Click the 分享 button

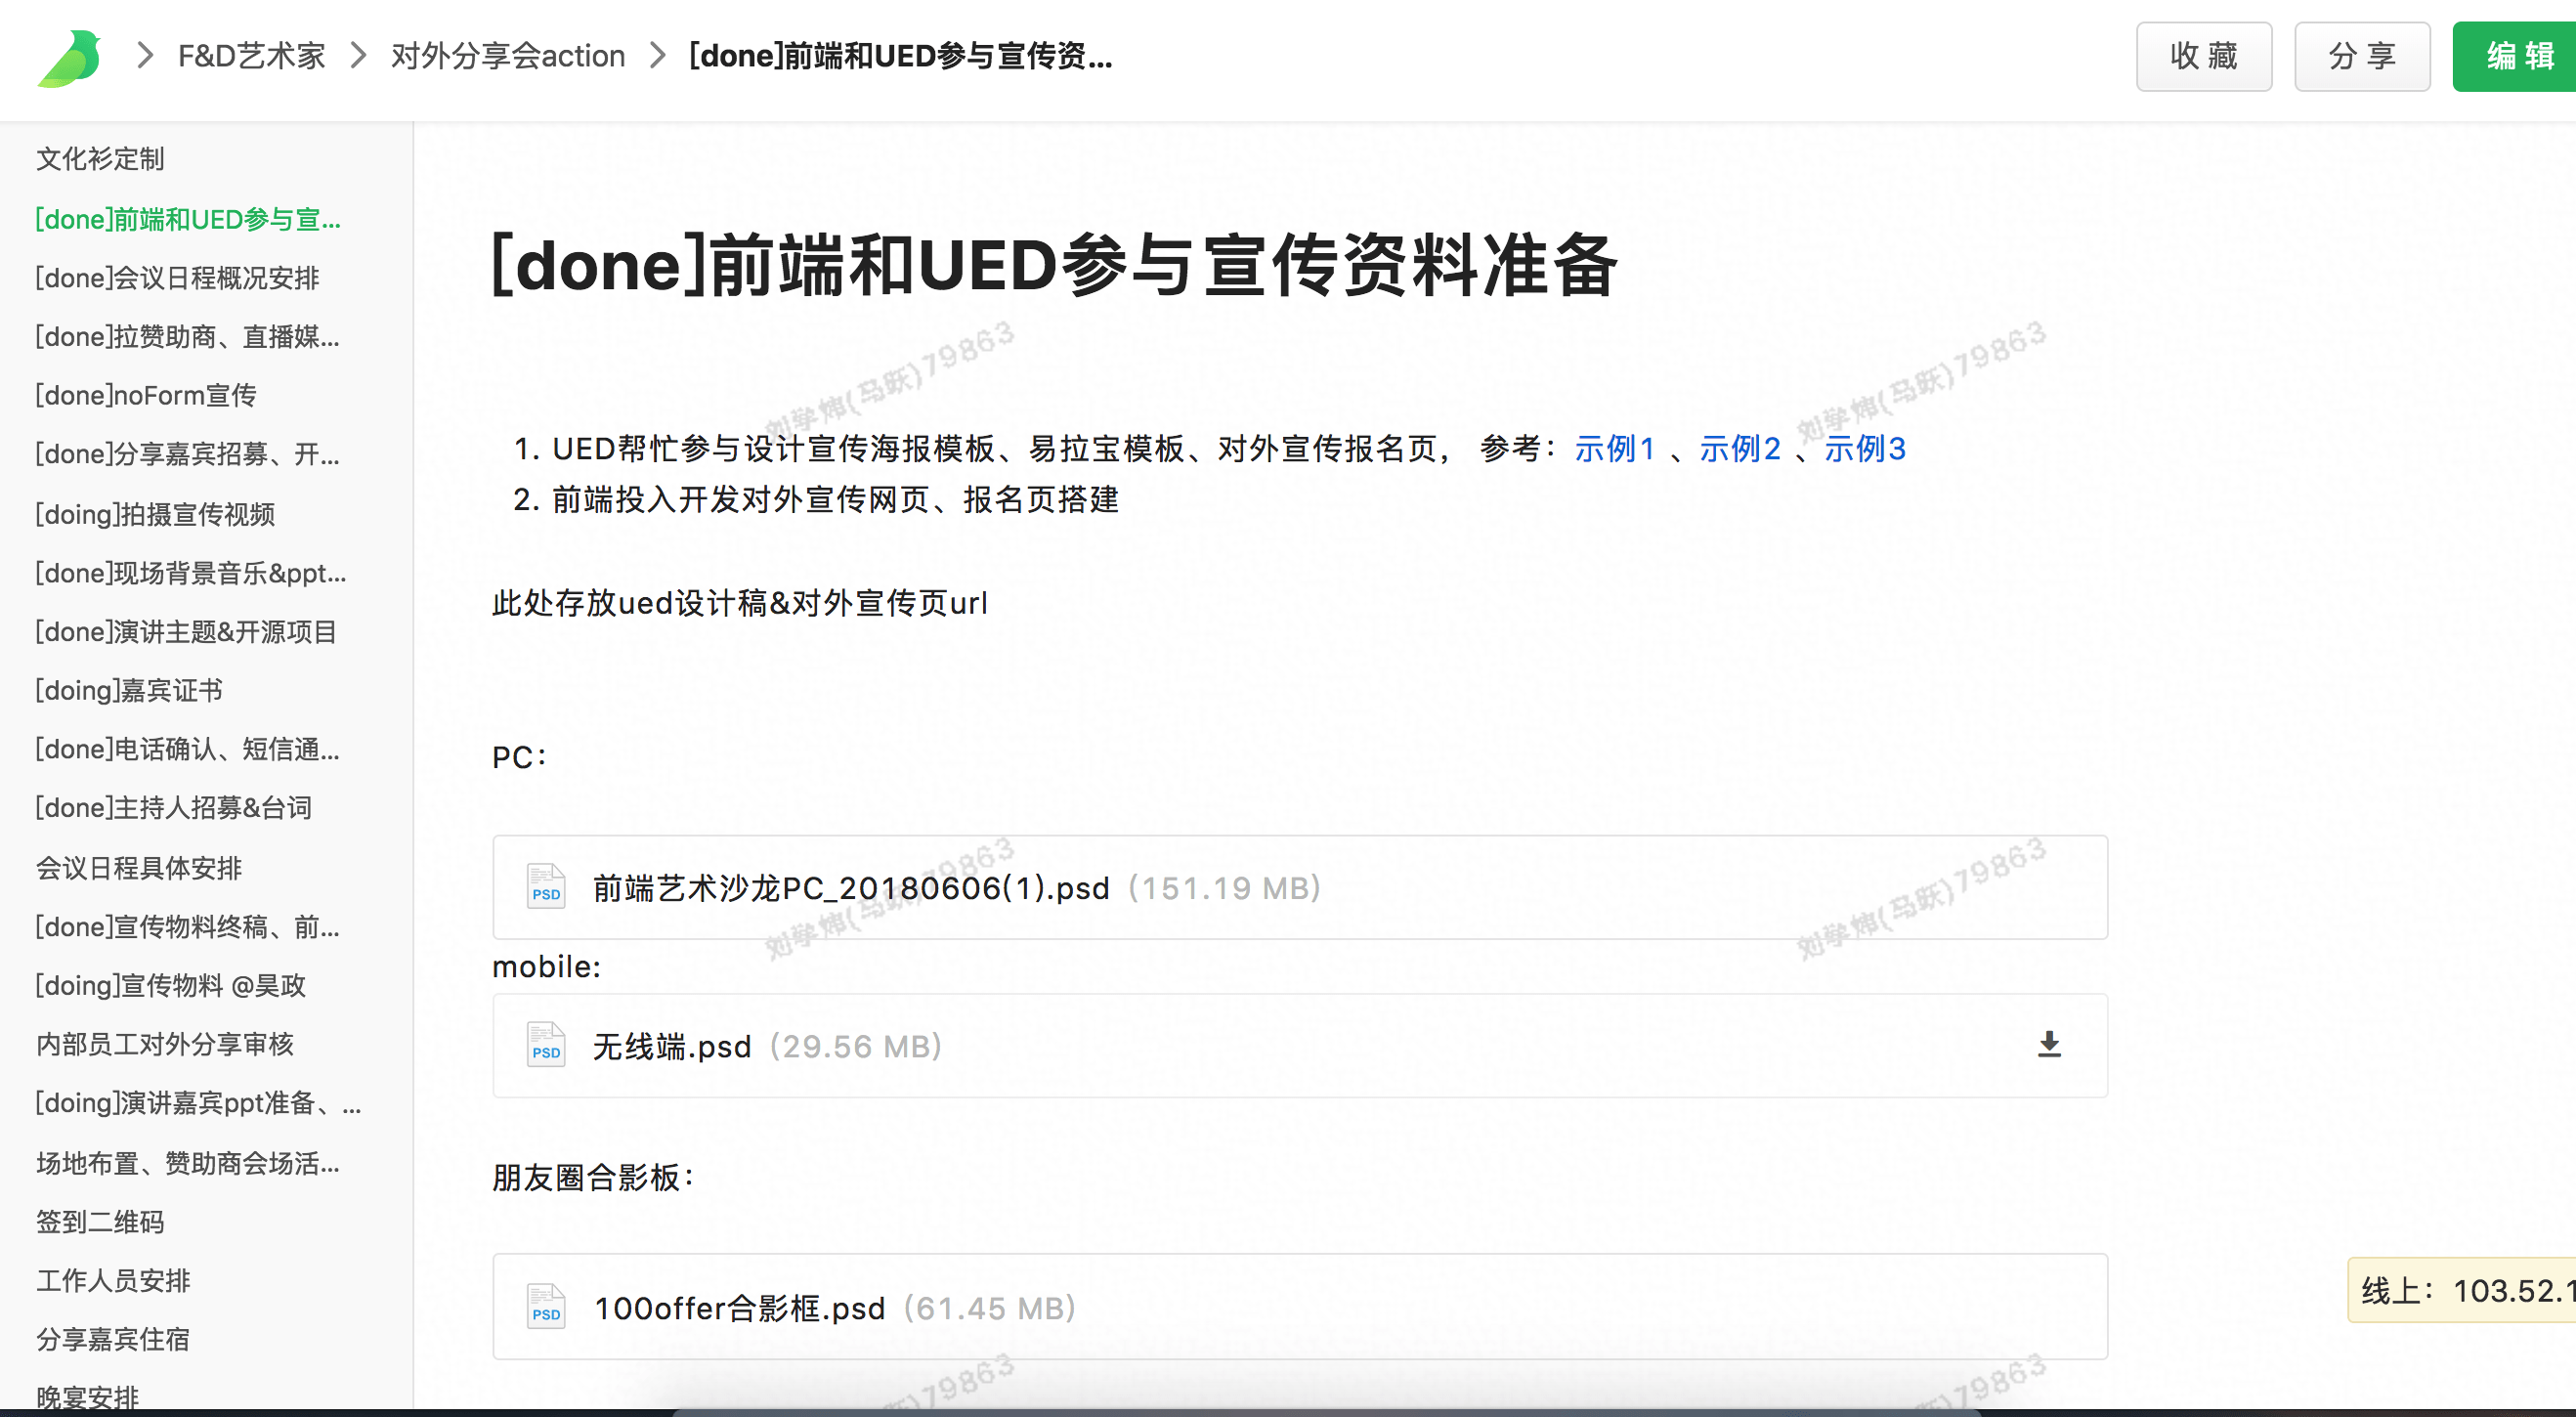point(2362,56)
